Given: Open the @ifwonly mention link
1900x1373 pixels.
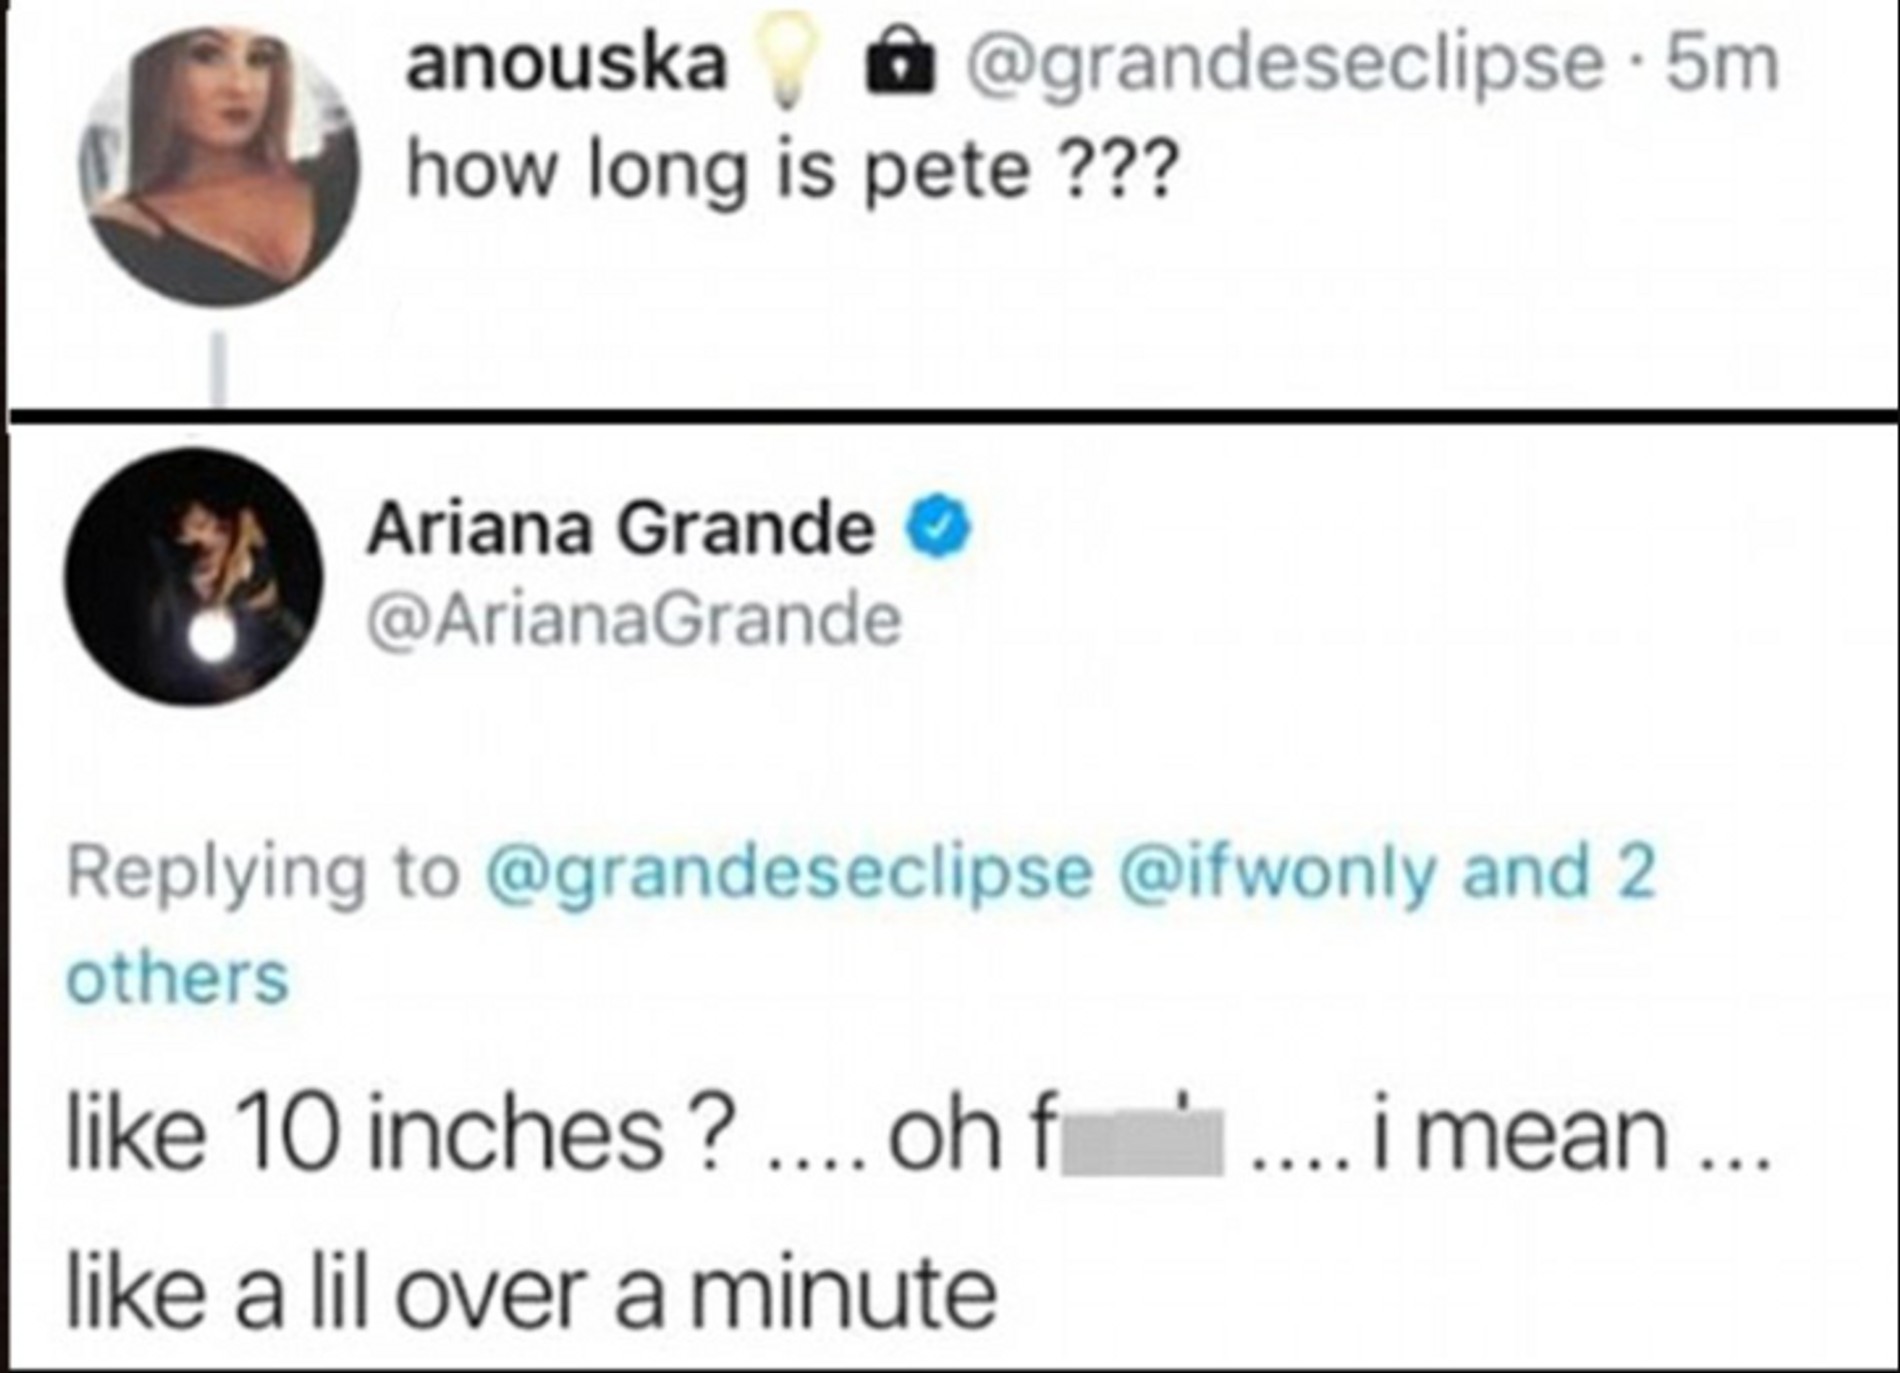Looking at the screenshot, I should [x=1282, y=872].
